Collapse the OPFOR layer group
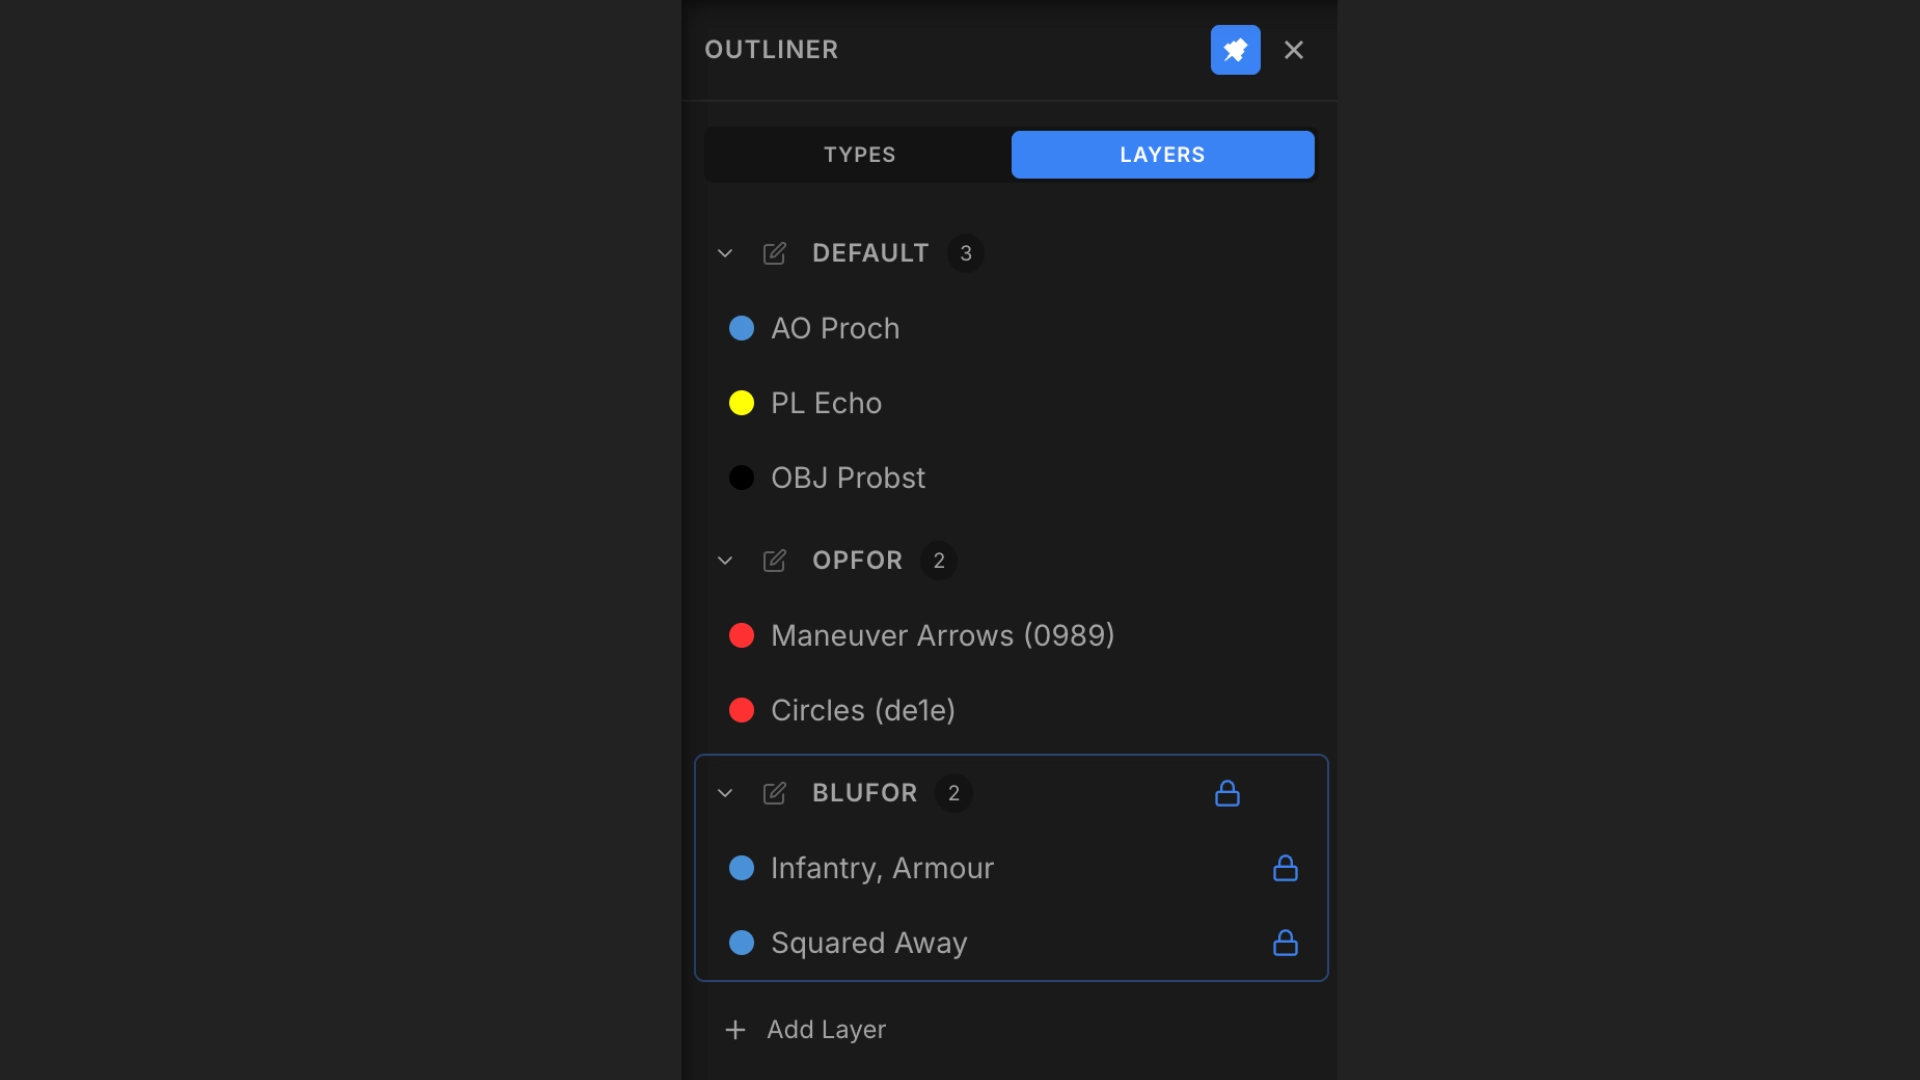 725,561
